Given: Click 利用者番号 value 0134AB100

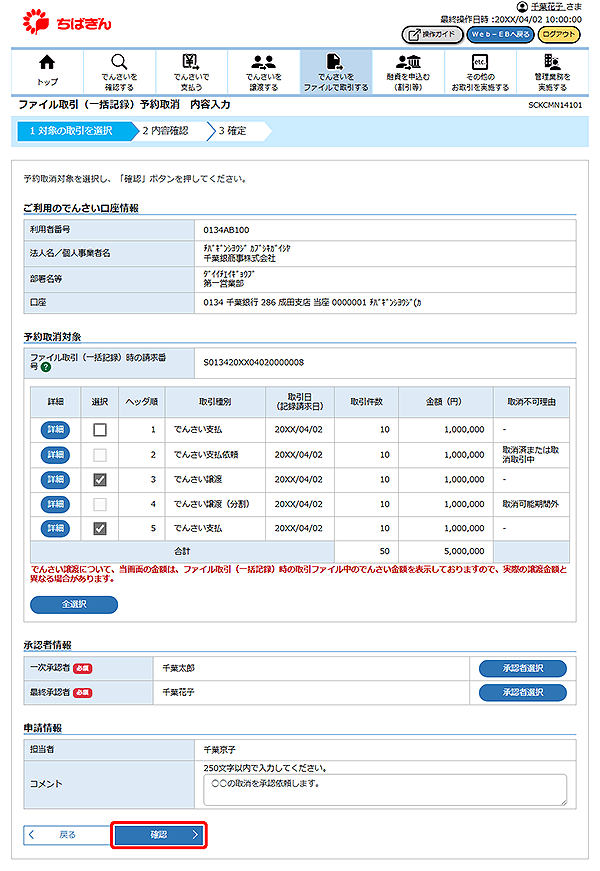Looking at the screenshot, I should pos(226,230).
